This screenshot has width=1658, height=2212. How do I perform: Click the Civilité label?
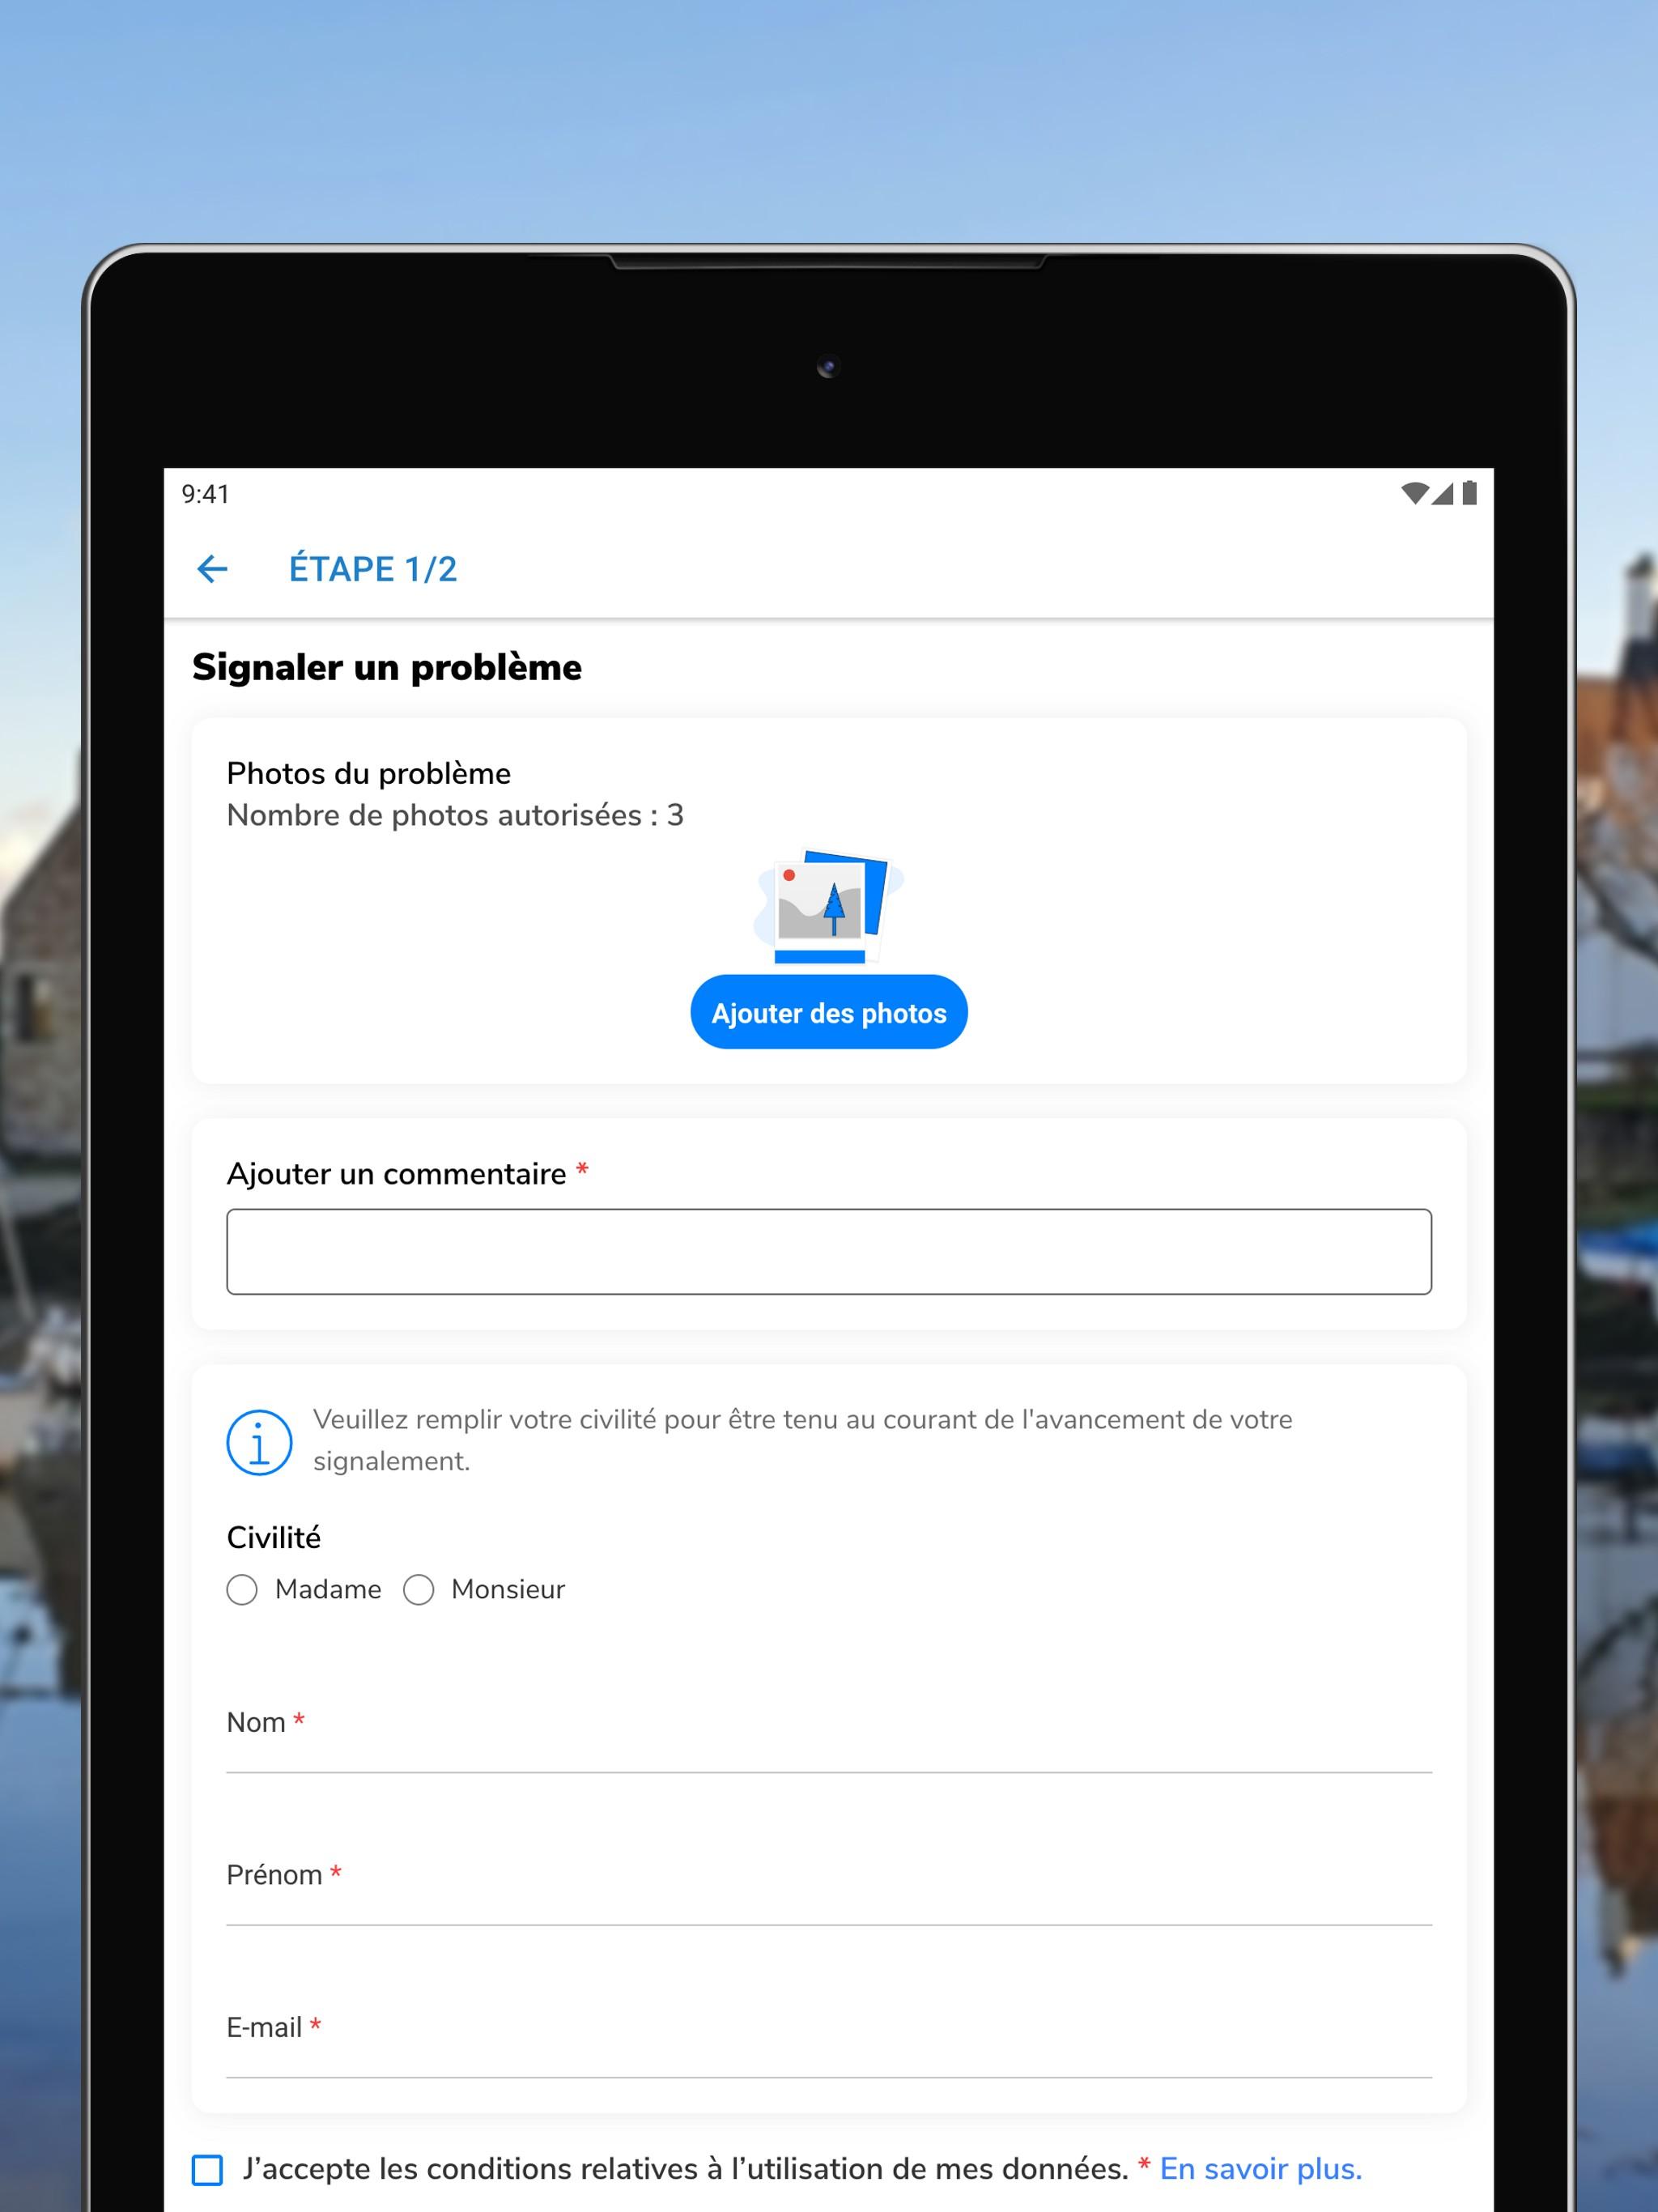[x=274, y=1537]
